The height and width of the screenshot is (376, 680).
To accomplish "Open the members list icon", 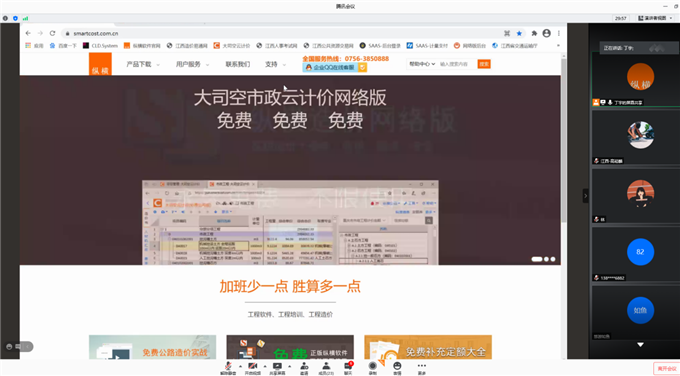I will pyautogui.click(x=326, y=368).
